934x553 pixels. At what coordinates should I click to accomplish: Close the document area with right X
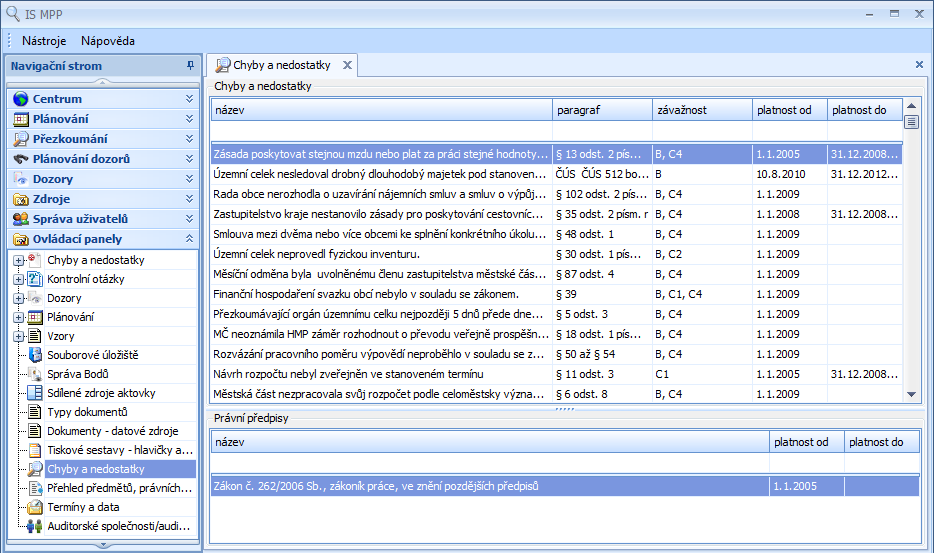(919, 64)
